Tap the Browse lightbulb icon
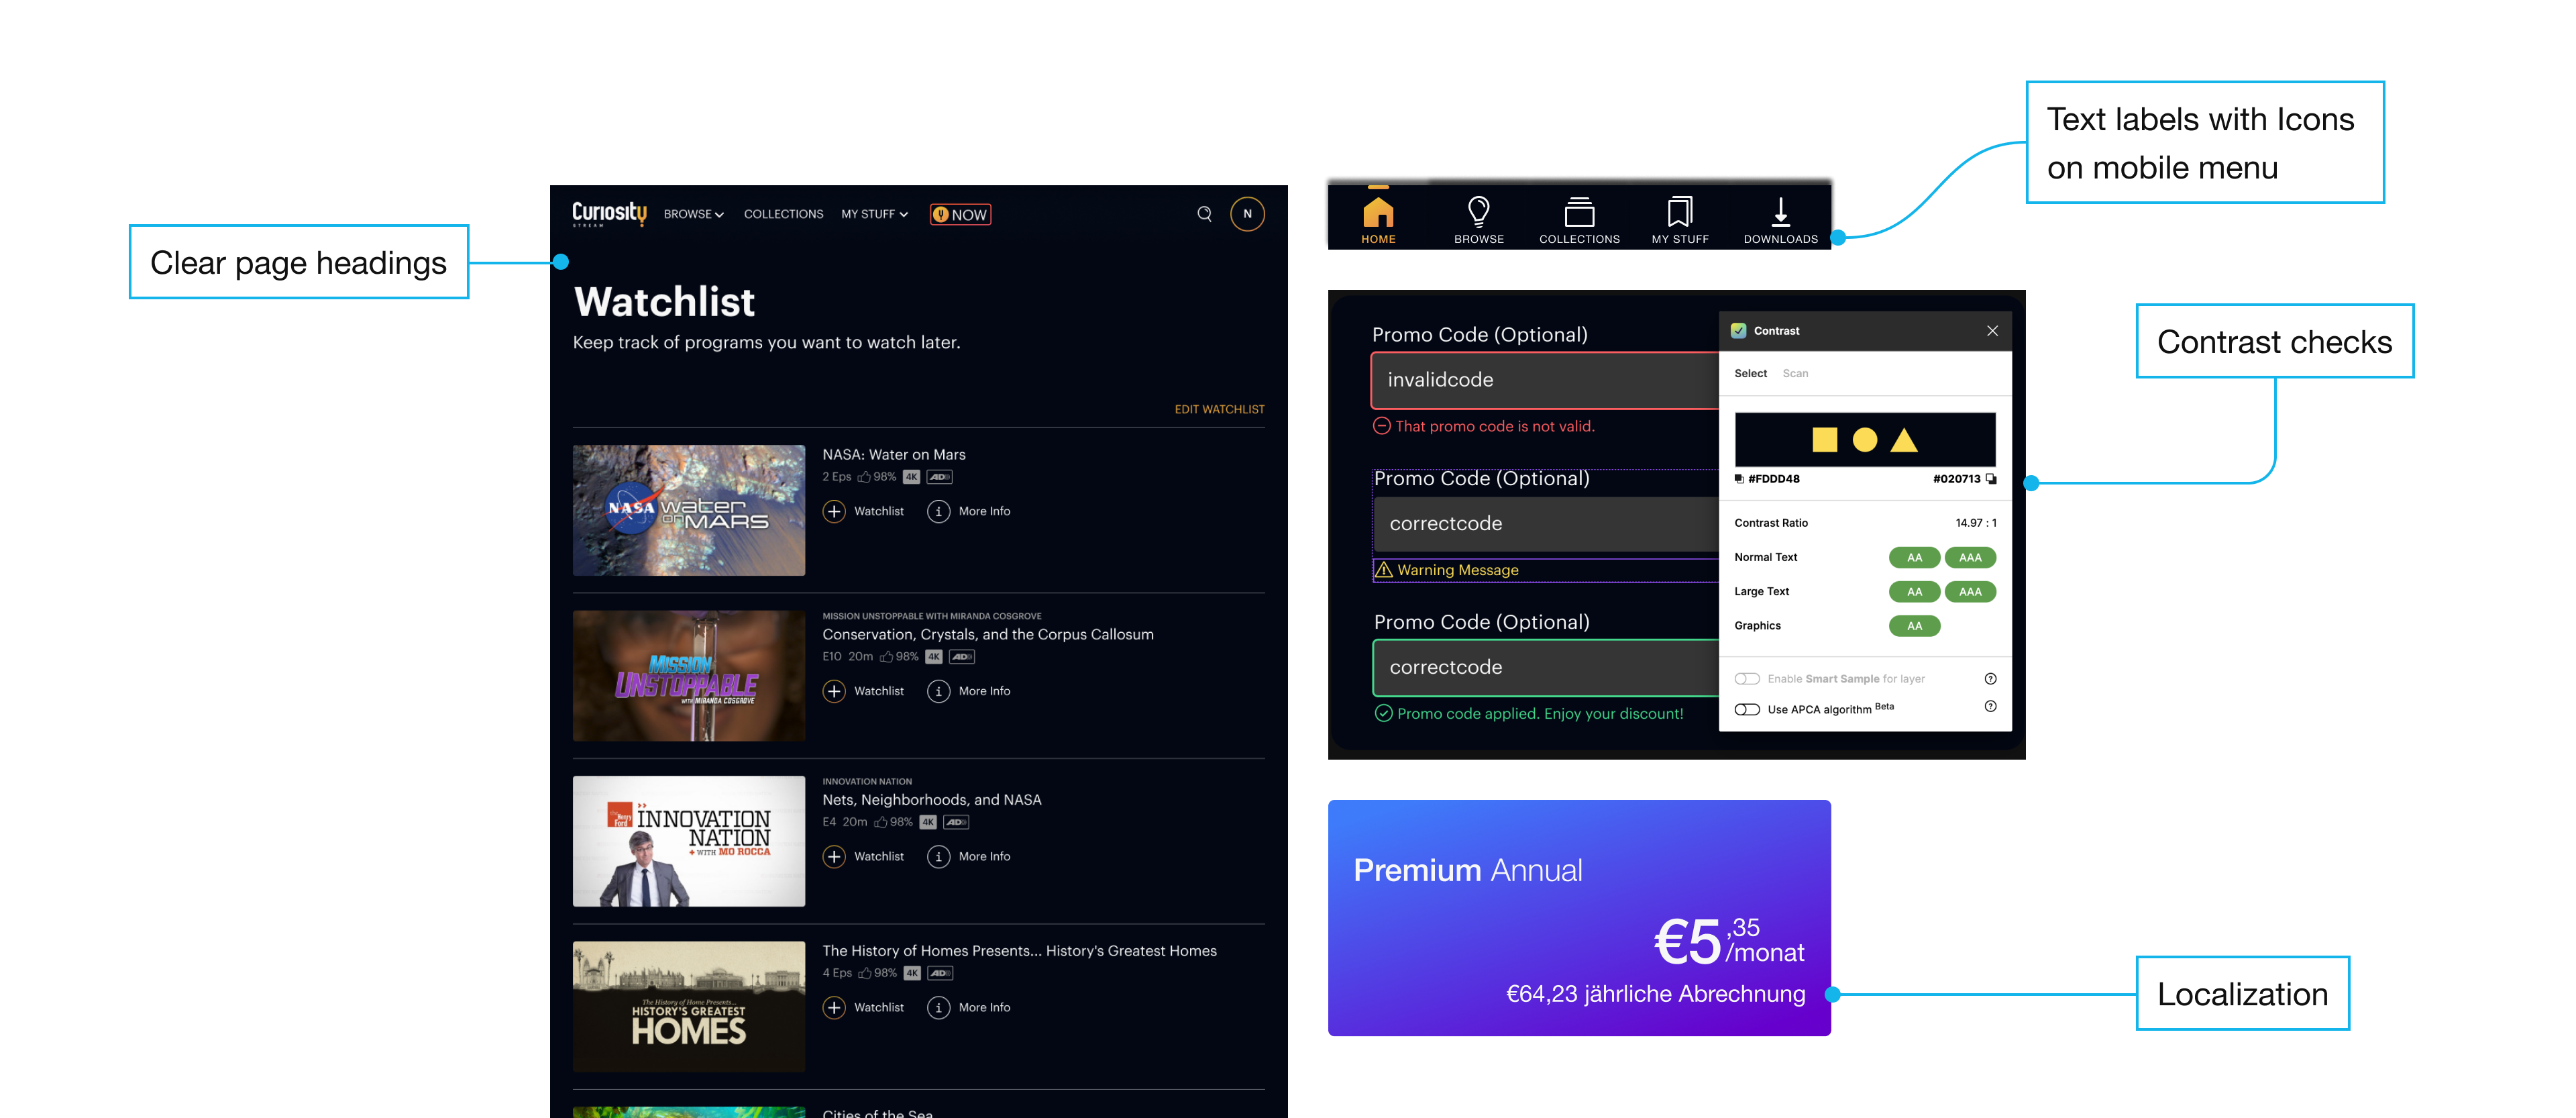2576x1118 pixels. pos(1478,211)
